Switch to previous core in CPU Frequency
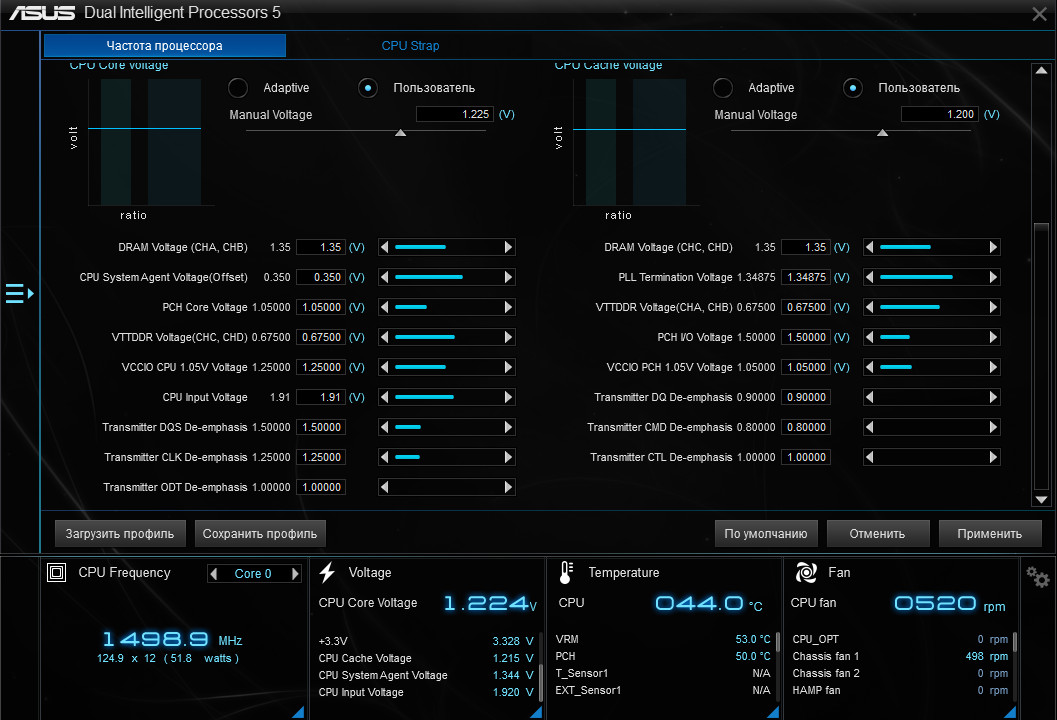Image resolution: width=1057 pixels, height=720 pixels. (214, 574)
